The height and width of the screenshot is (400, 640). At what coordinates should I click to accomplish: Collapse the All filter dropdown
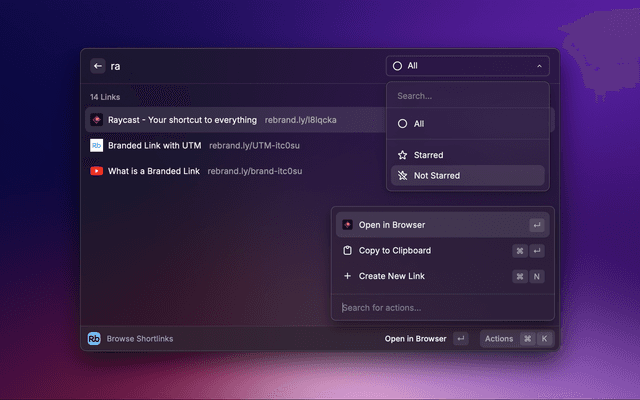tap(467, 66)
